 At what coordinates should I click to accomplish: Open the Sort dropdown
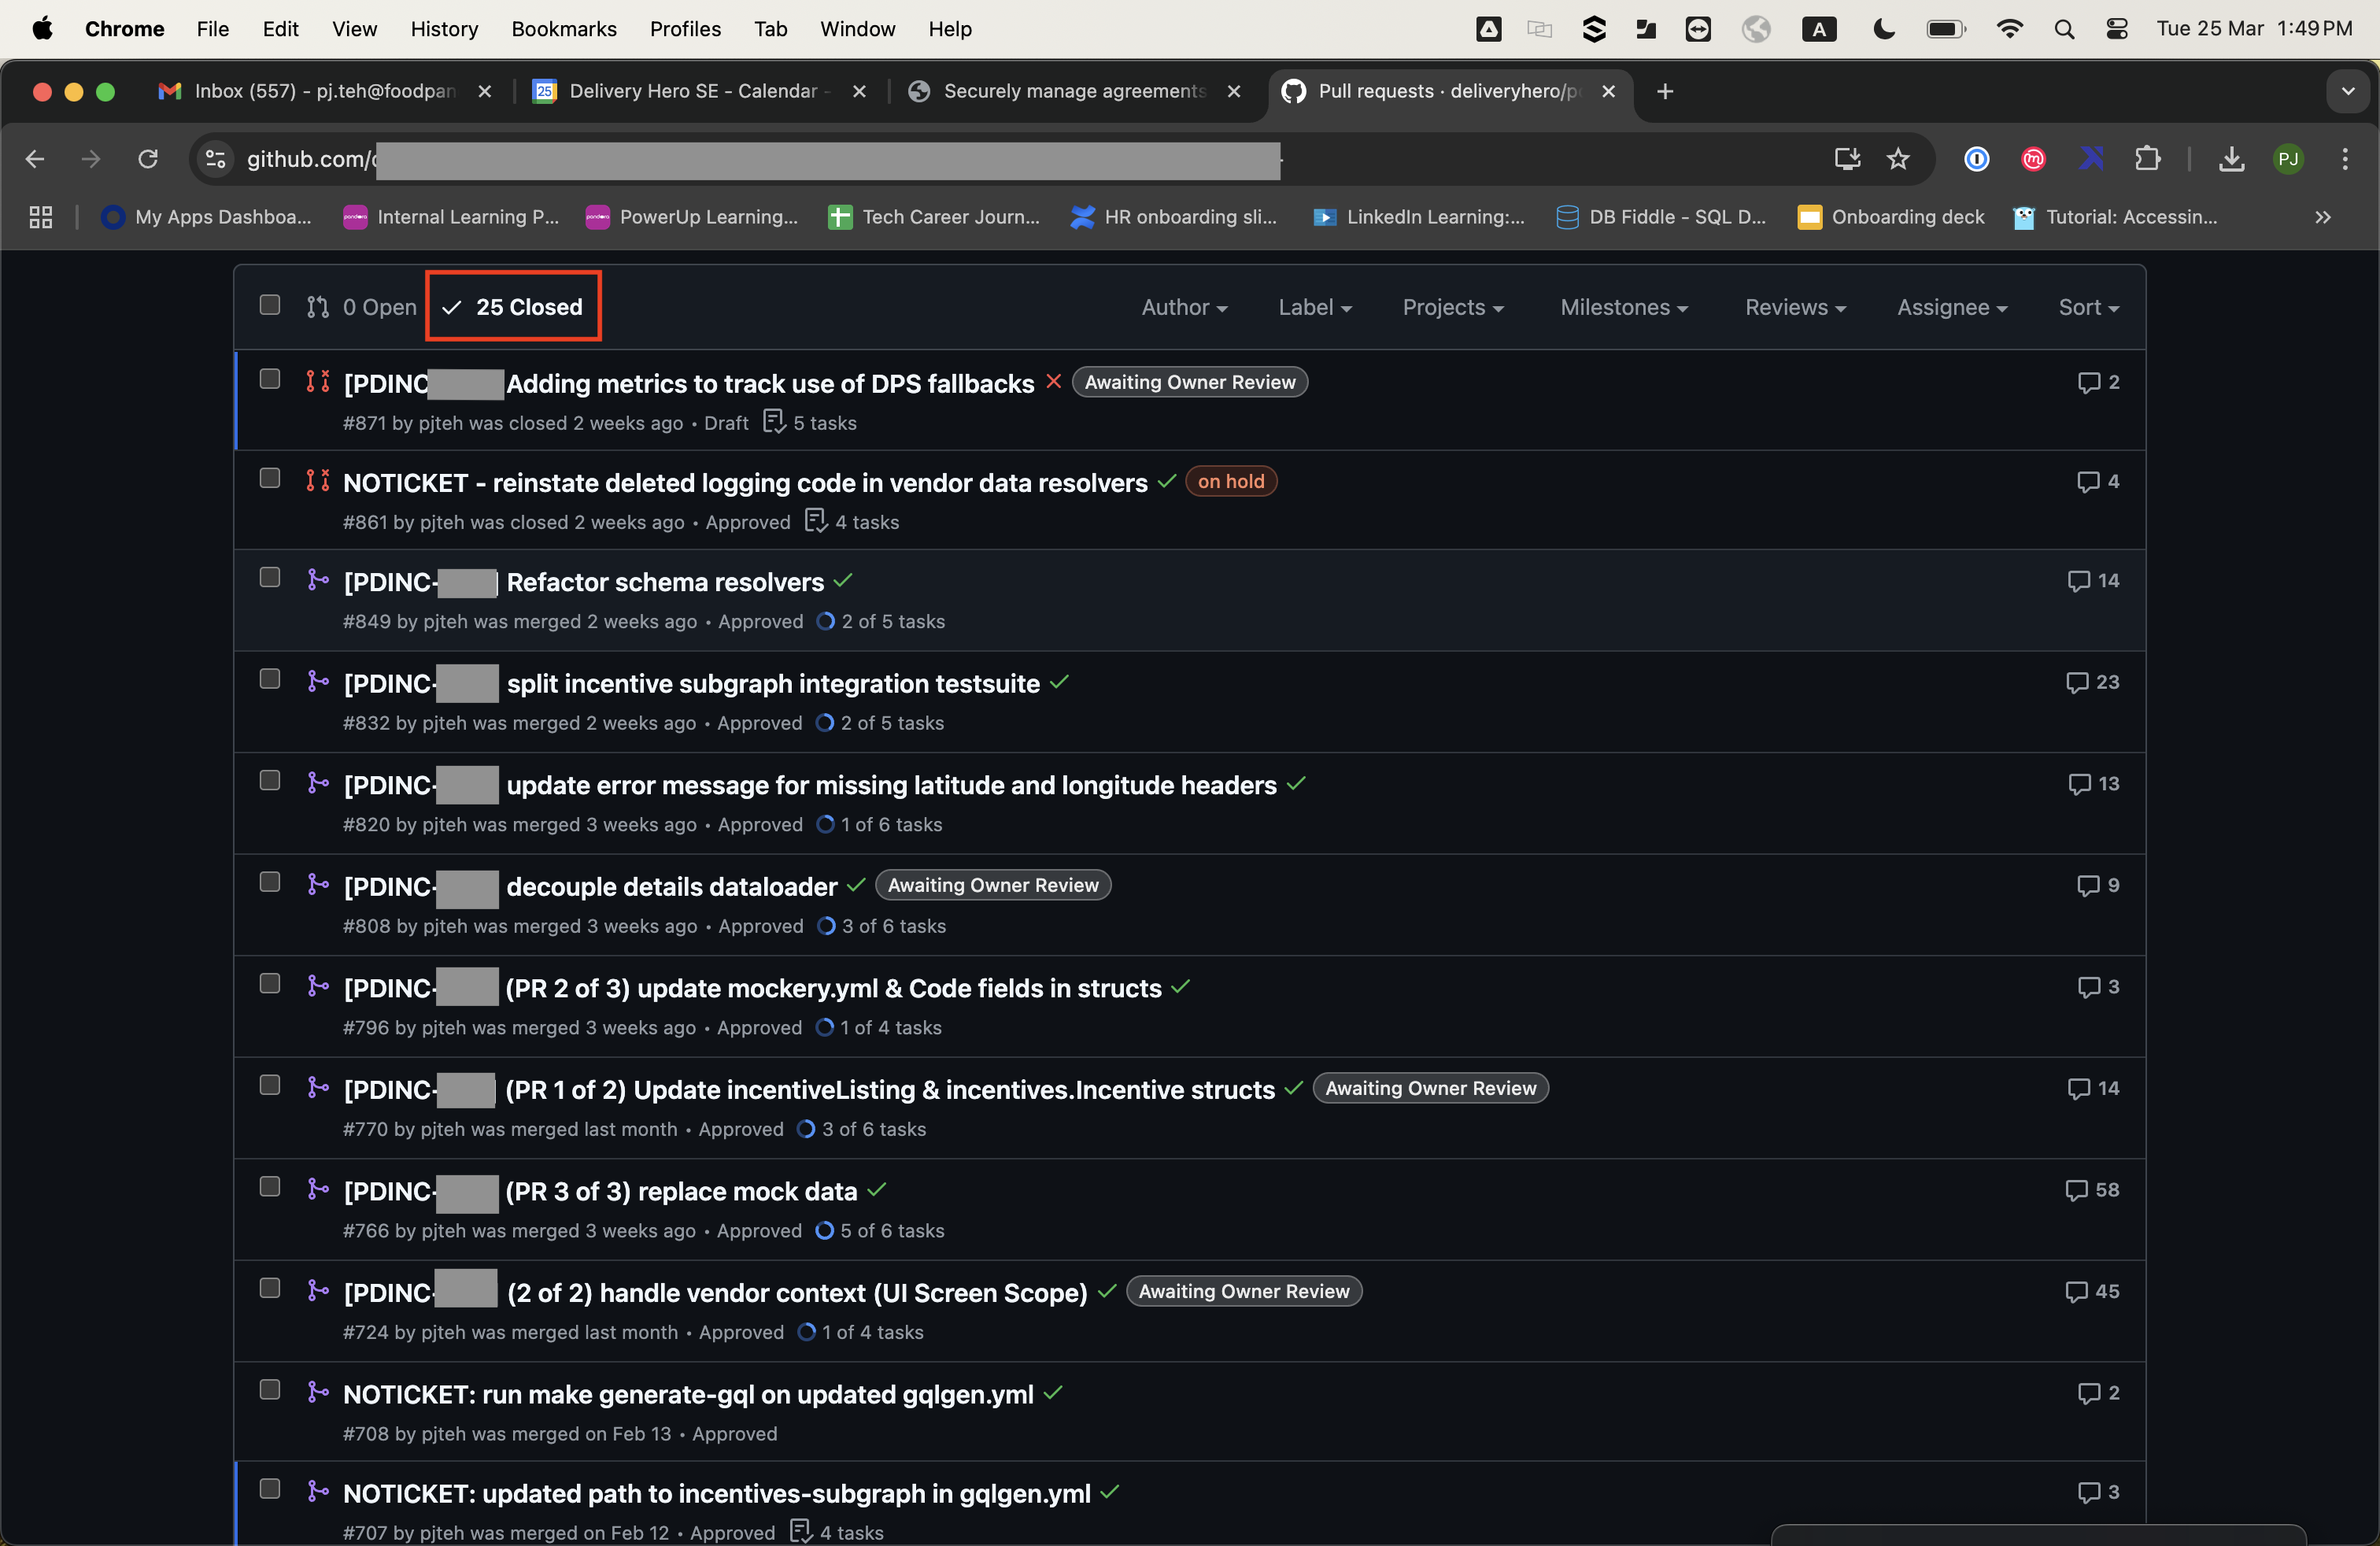(x=2087, y=307)
